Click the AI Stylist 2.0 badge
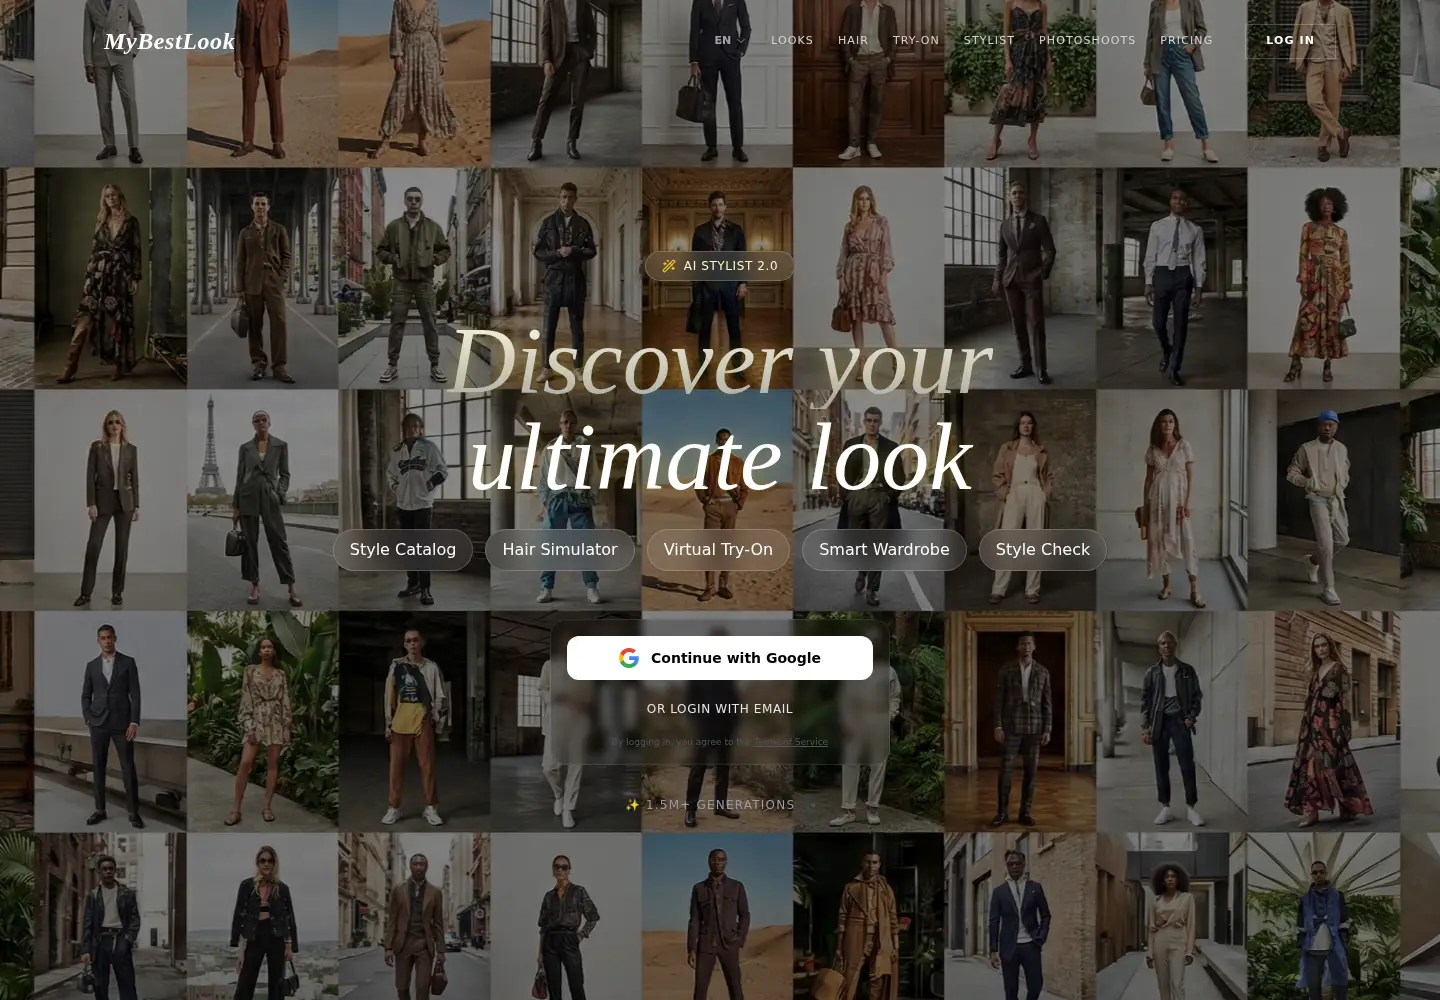The width and height of the screenshot is (1440, 1000). point(719,266)
